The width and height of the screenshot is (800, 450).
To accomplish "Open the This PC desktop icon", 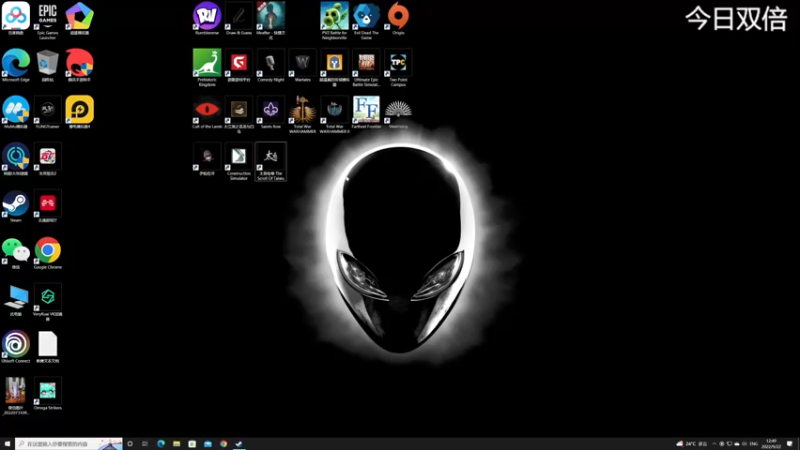I will (16, 300).
